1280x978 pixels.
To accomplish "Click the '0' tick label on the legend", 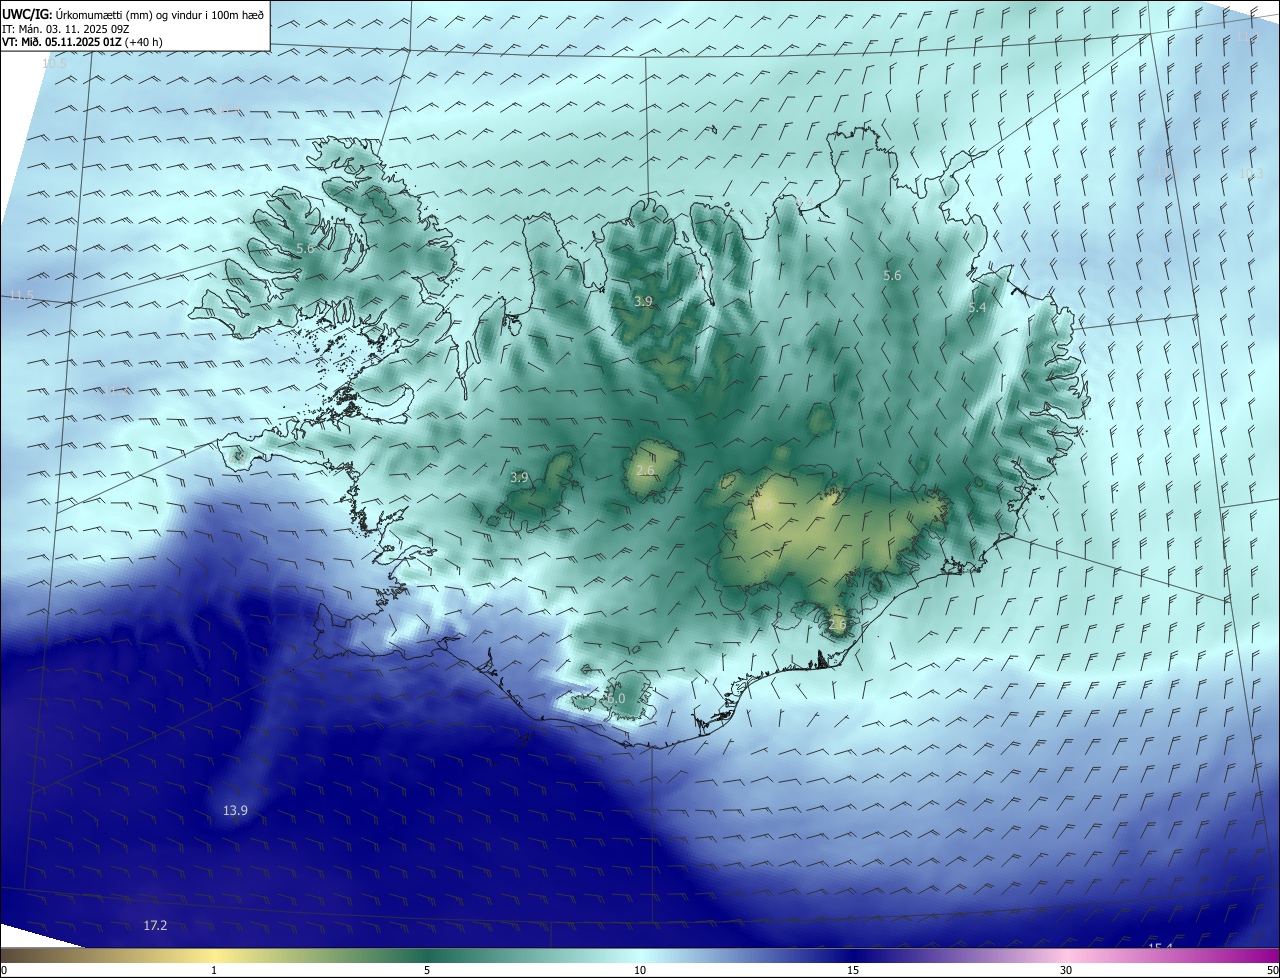I will point(3,970).
